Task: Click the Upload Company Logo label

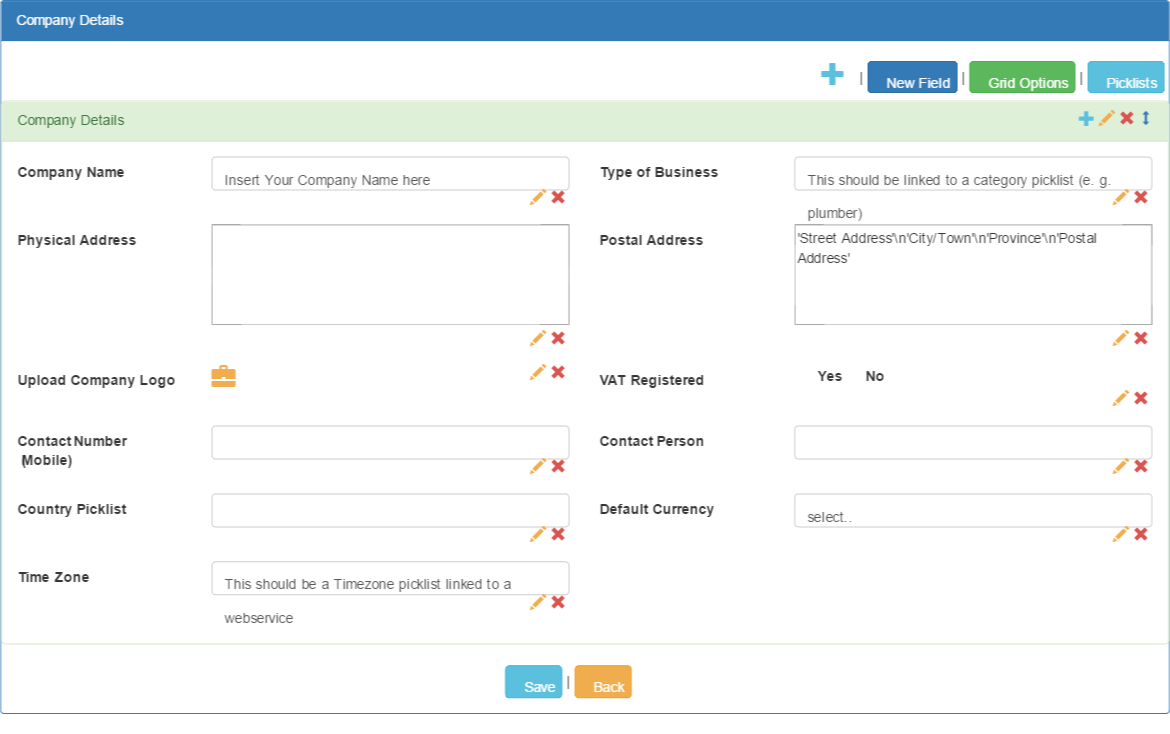Action: pos(96,380)
